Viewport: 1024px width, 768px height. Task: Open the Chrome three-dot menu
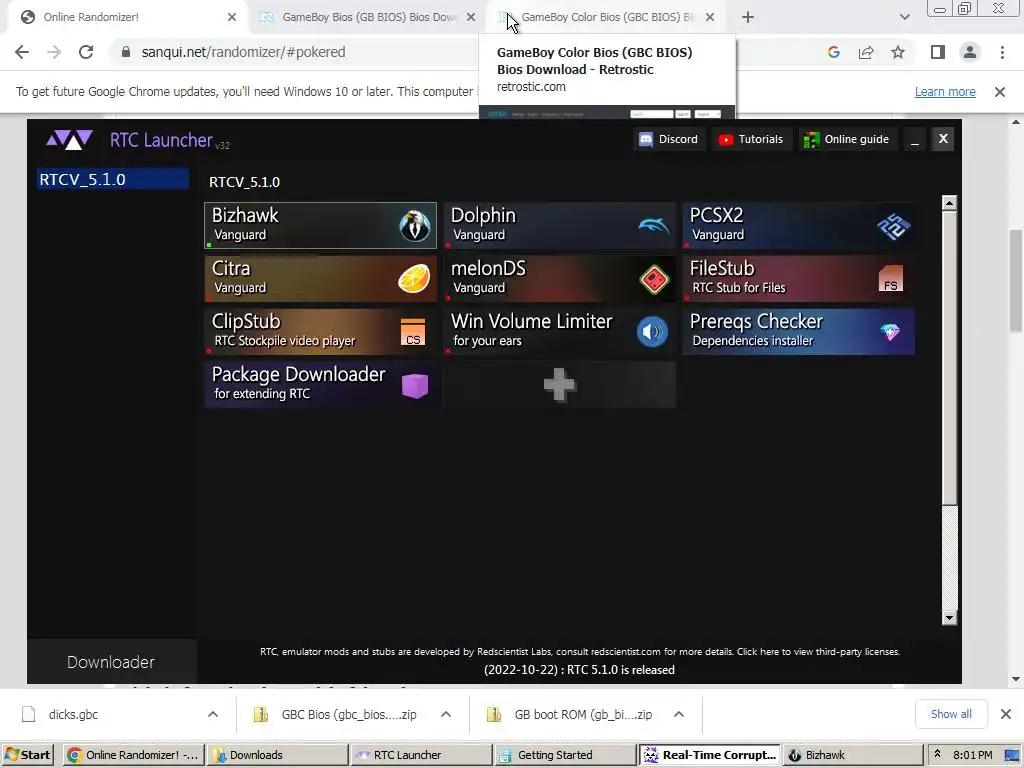pyautogui.click(x=1002, y=52)
